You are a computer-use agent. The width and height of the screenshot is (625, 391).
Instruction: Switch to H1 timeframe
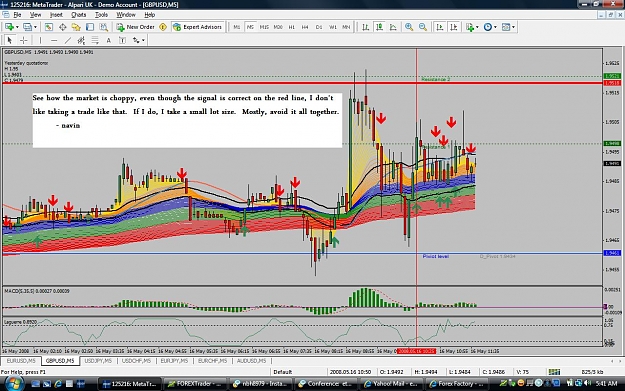pos(292,27)
